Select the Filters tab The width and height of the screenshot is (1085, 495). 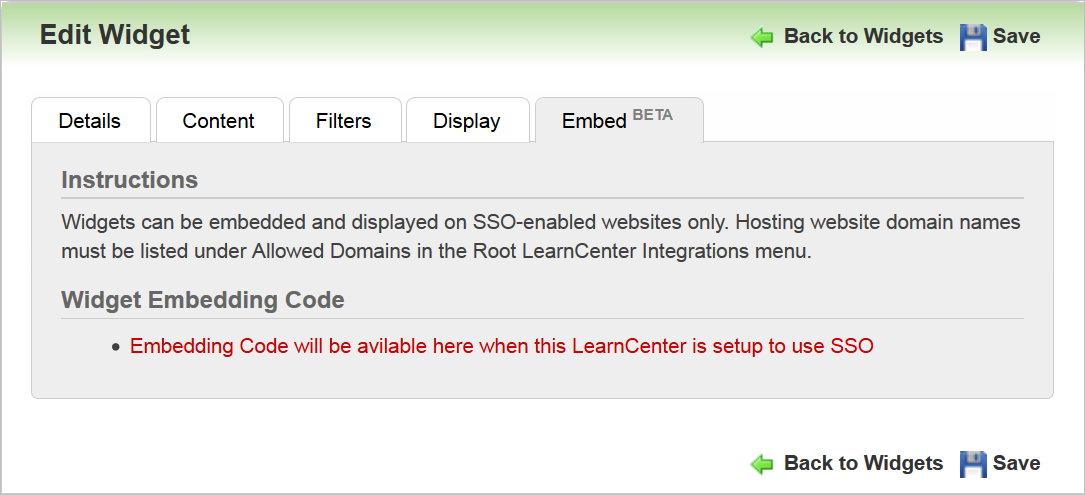(343, 121)
